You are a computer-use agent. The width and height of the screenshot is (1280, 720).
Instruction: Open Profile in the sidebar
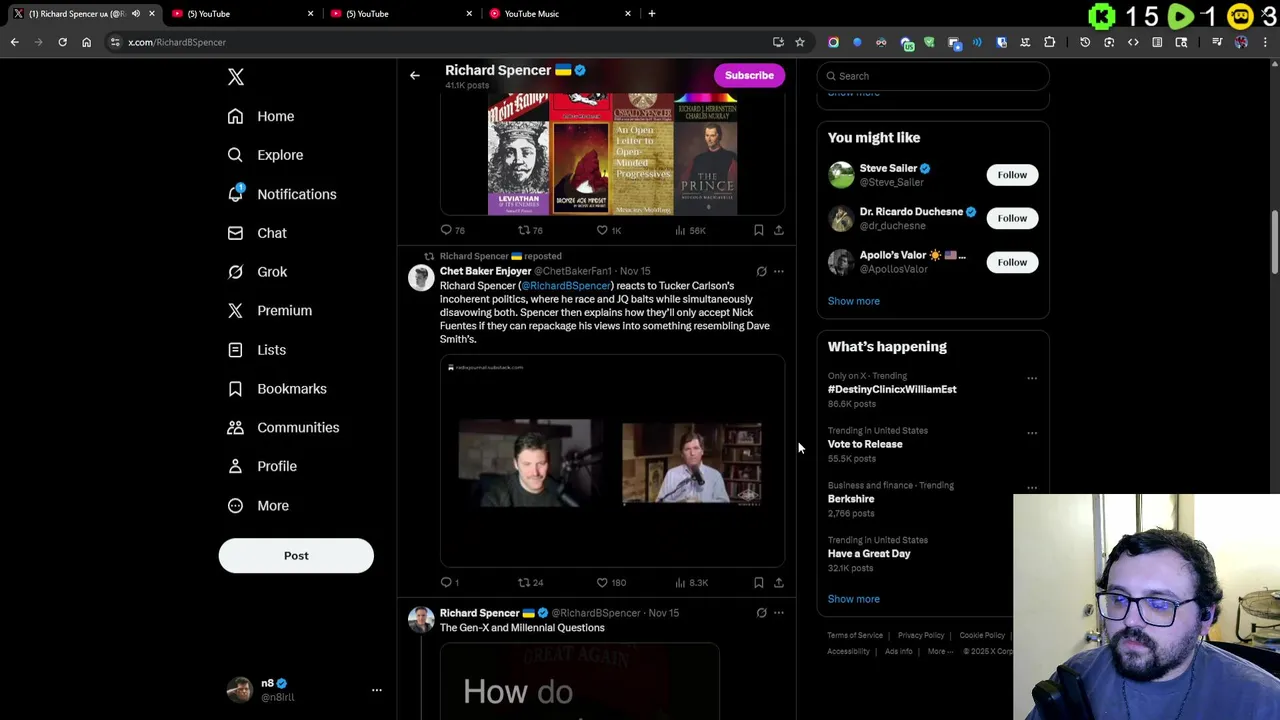coord(262,466)
